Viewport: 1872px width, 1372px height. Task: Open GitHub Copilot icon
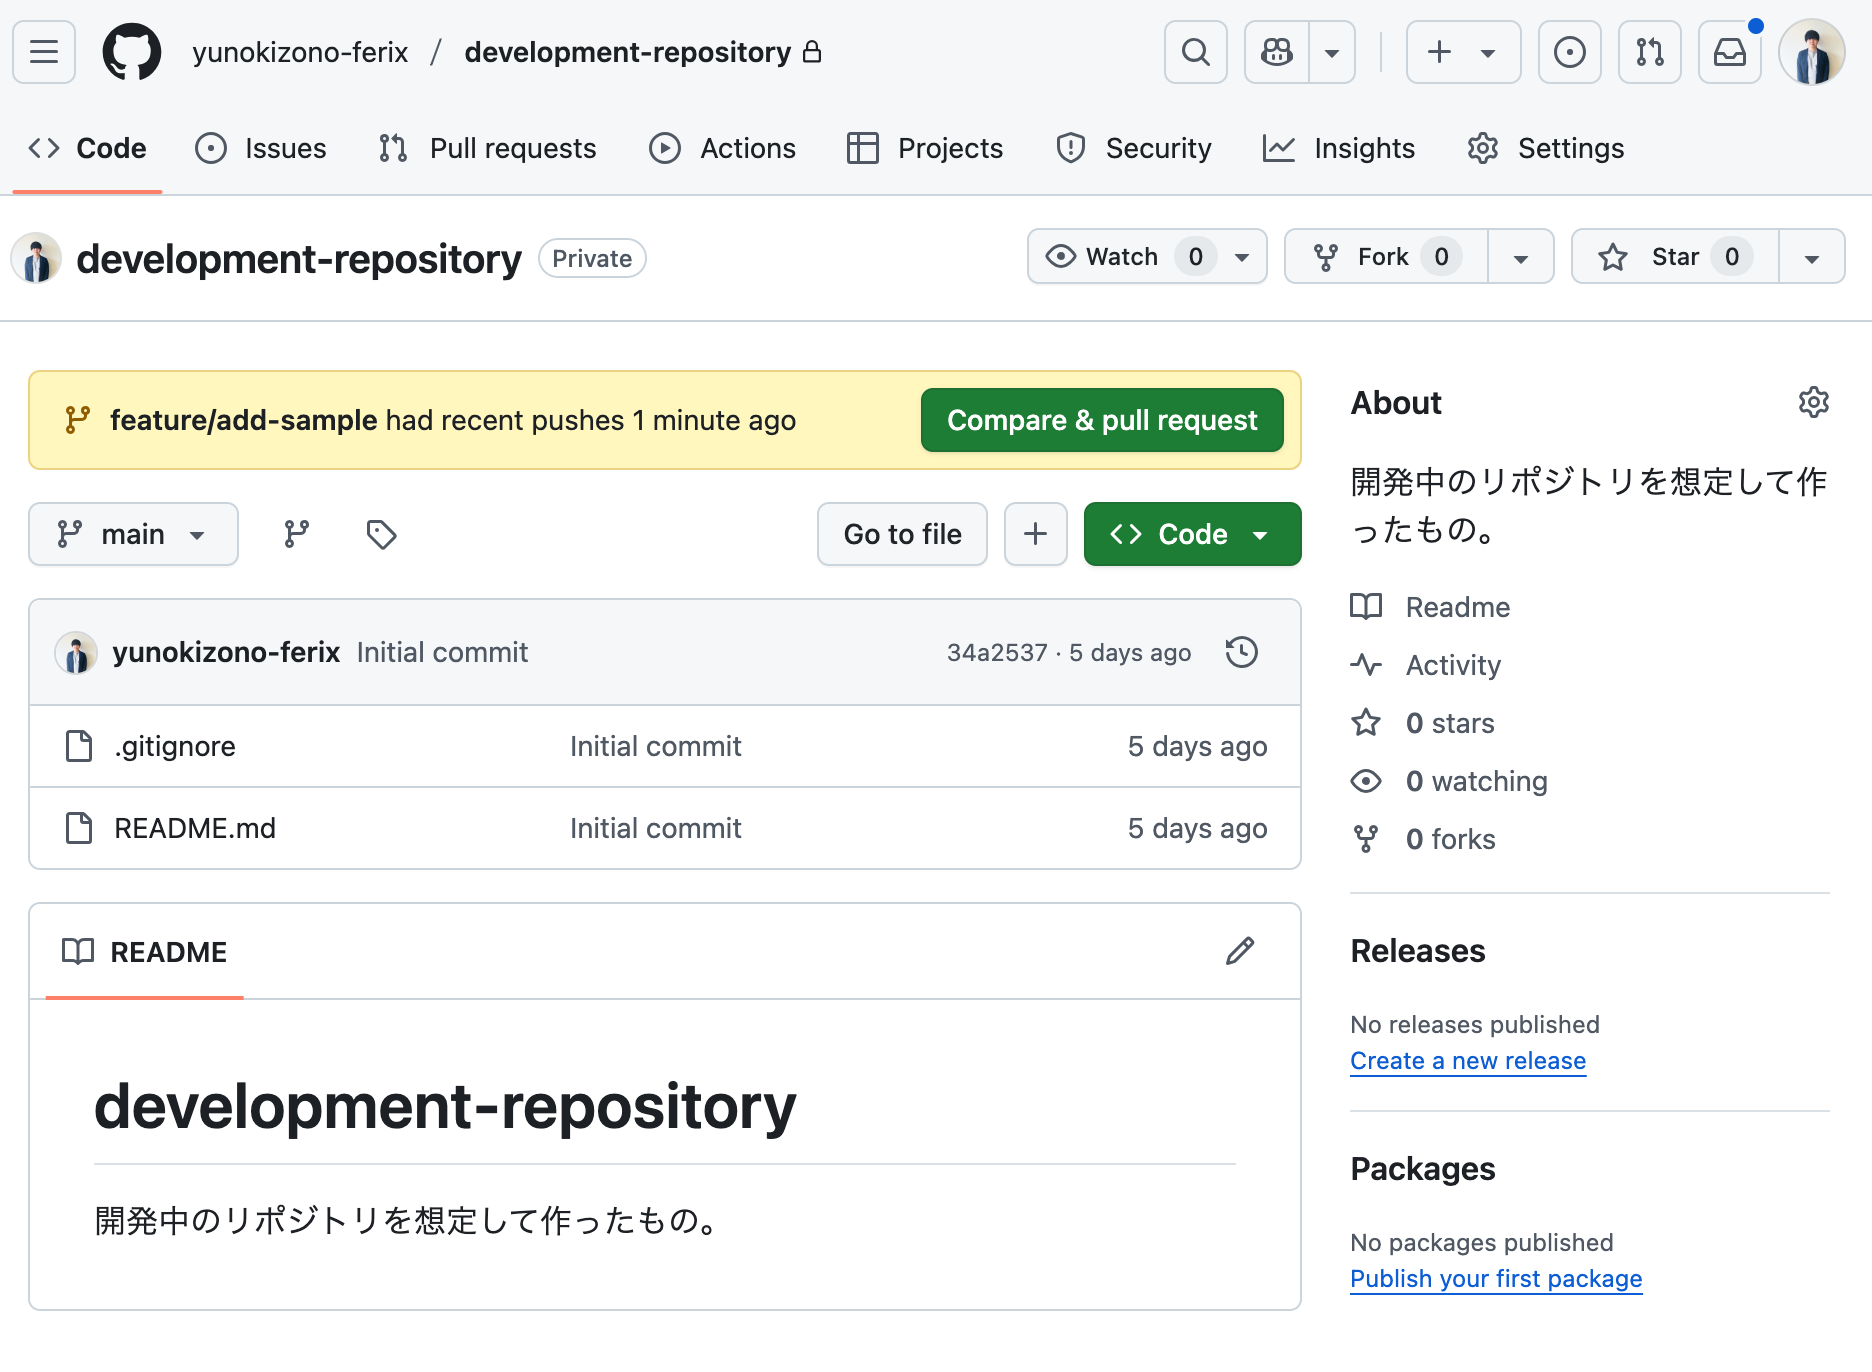point(1277,52)
